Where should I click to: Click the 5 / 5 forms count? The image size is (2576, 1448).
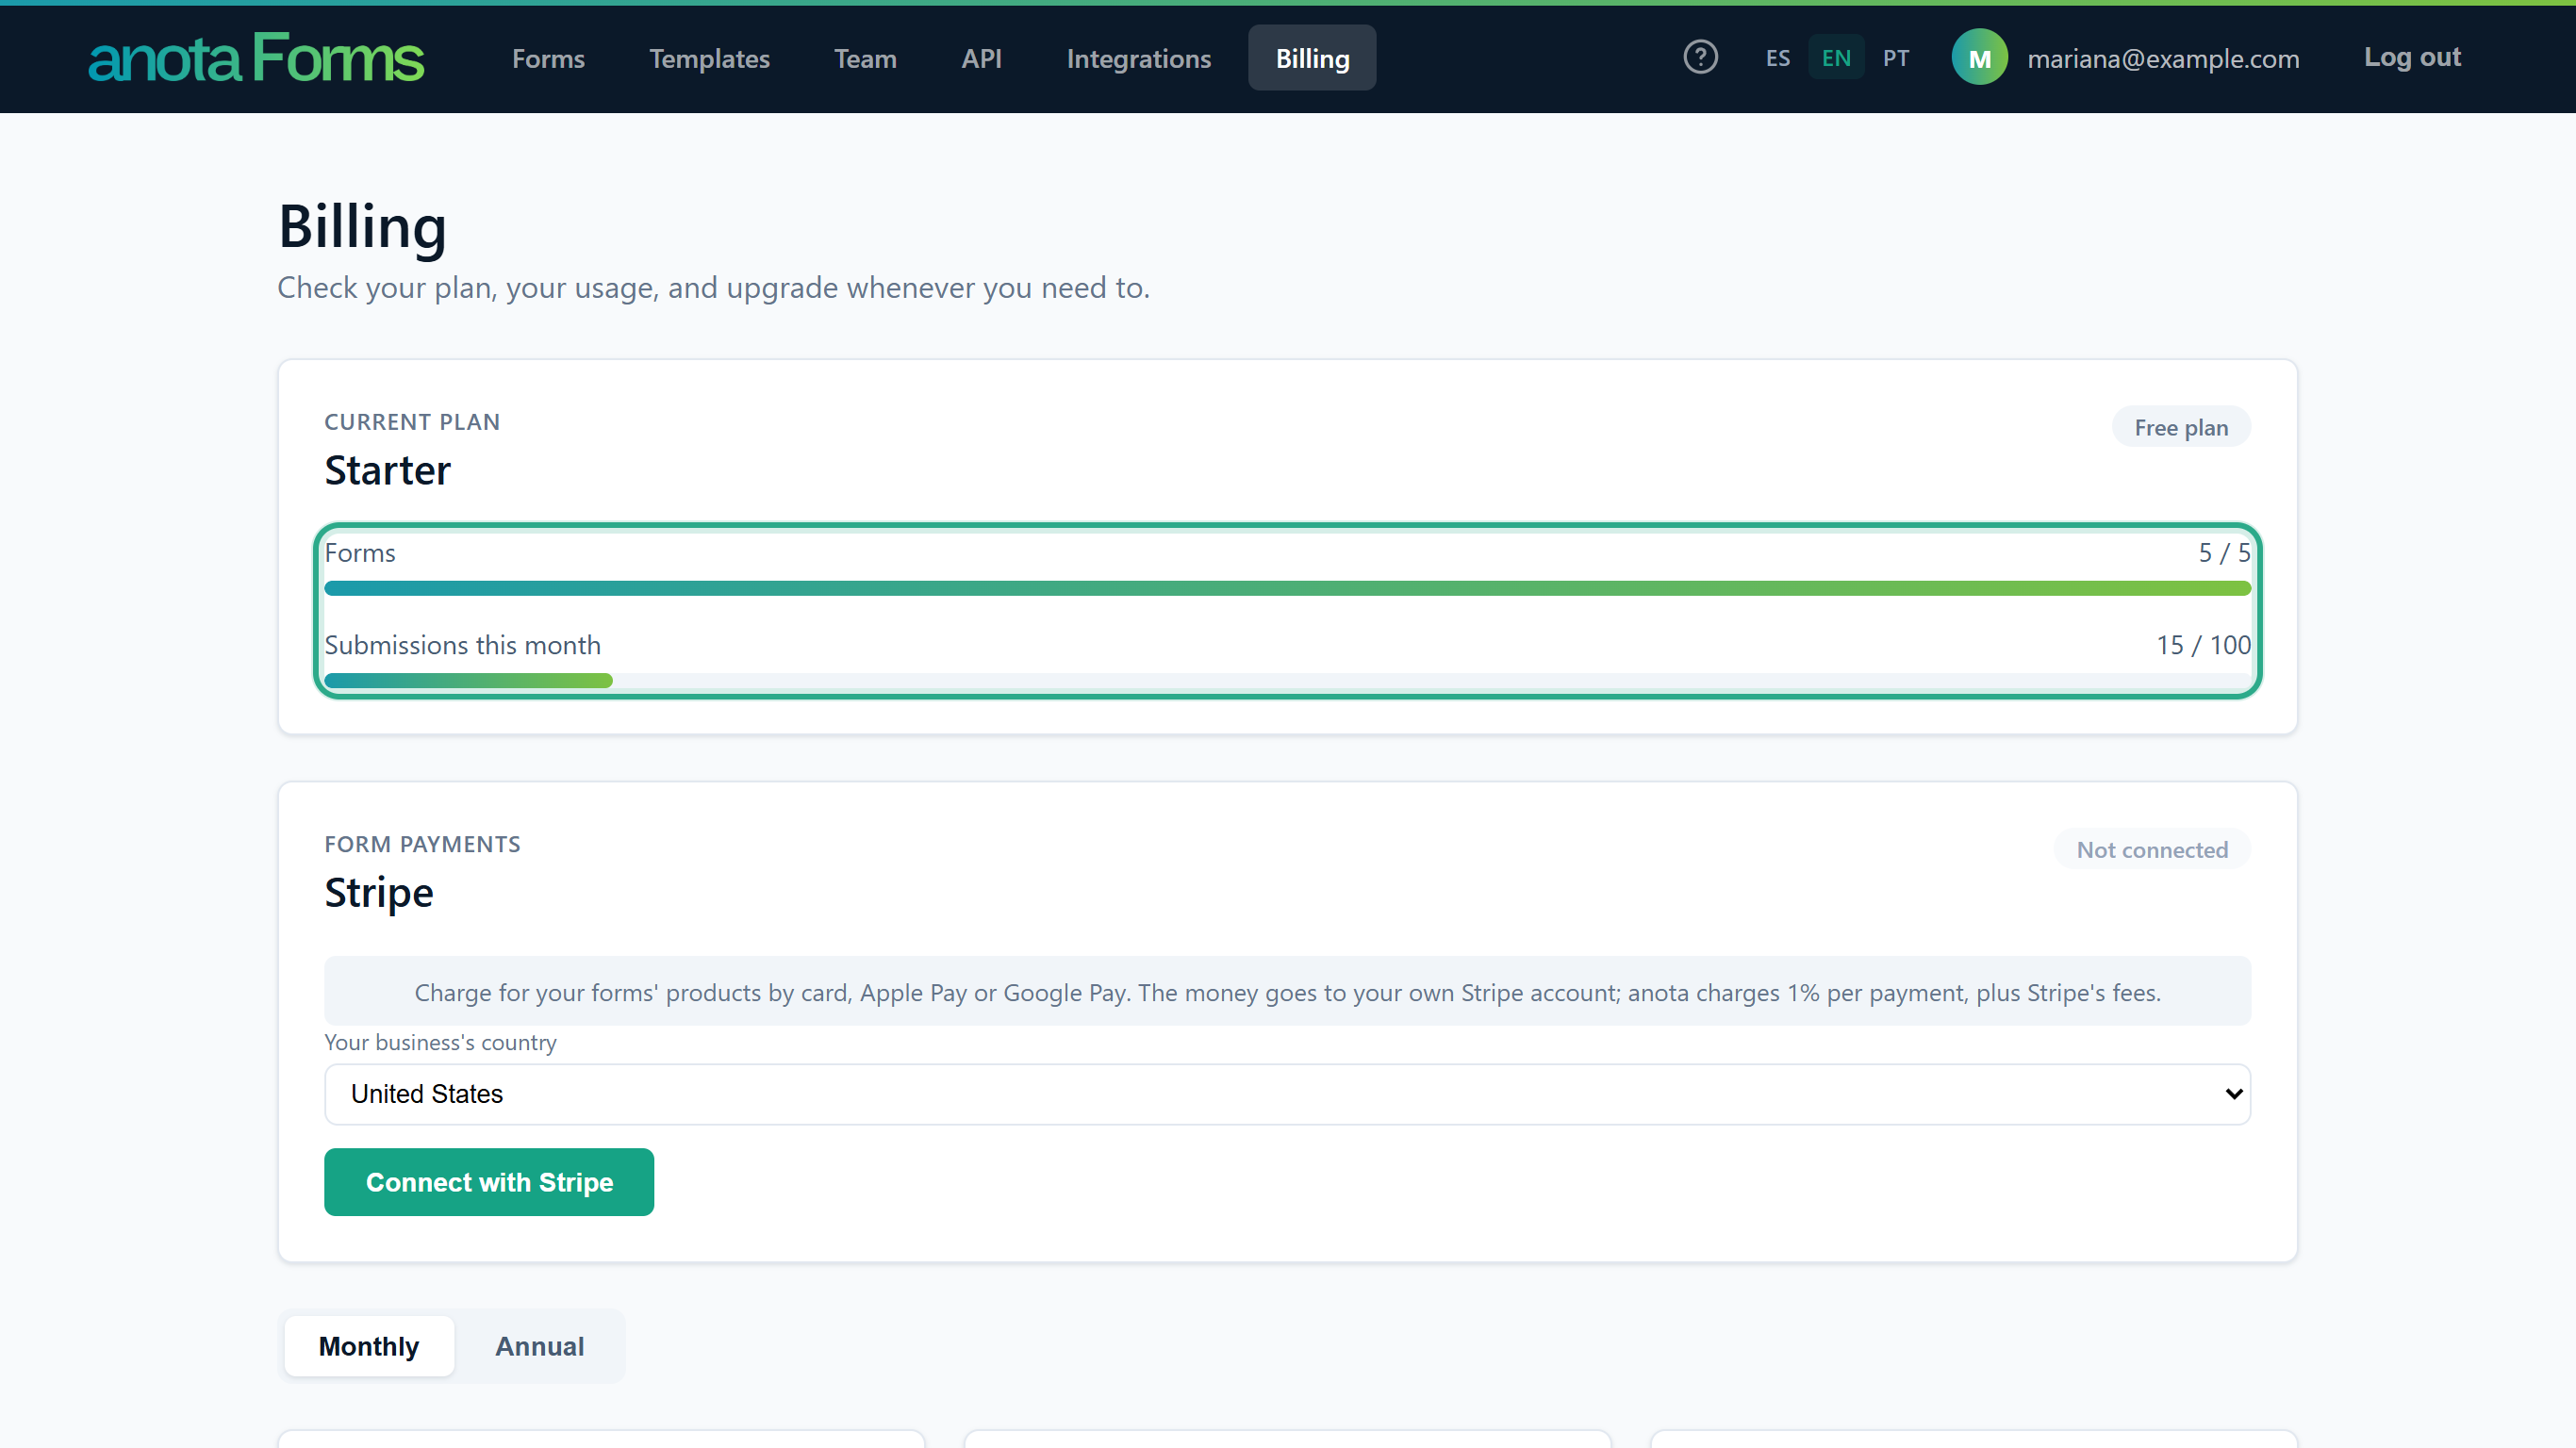click(x=2223, y=553)
